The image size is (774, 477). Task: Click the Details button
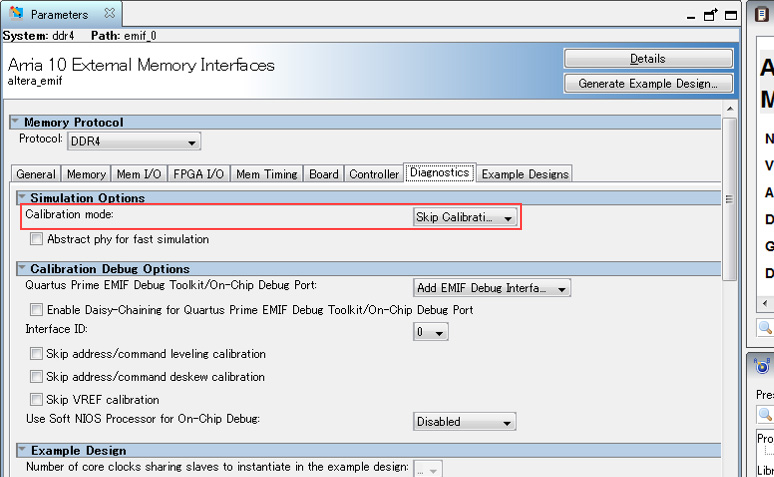coord(647,59)
